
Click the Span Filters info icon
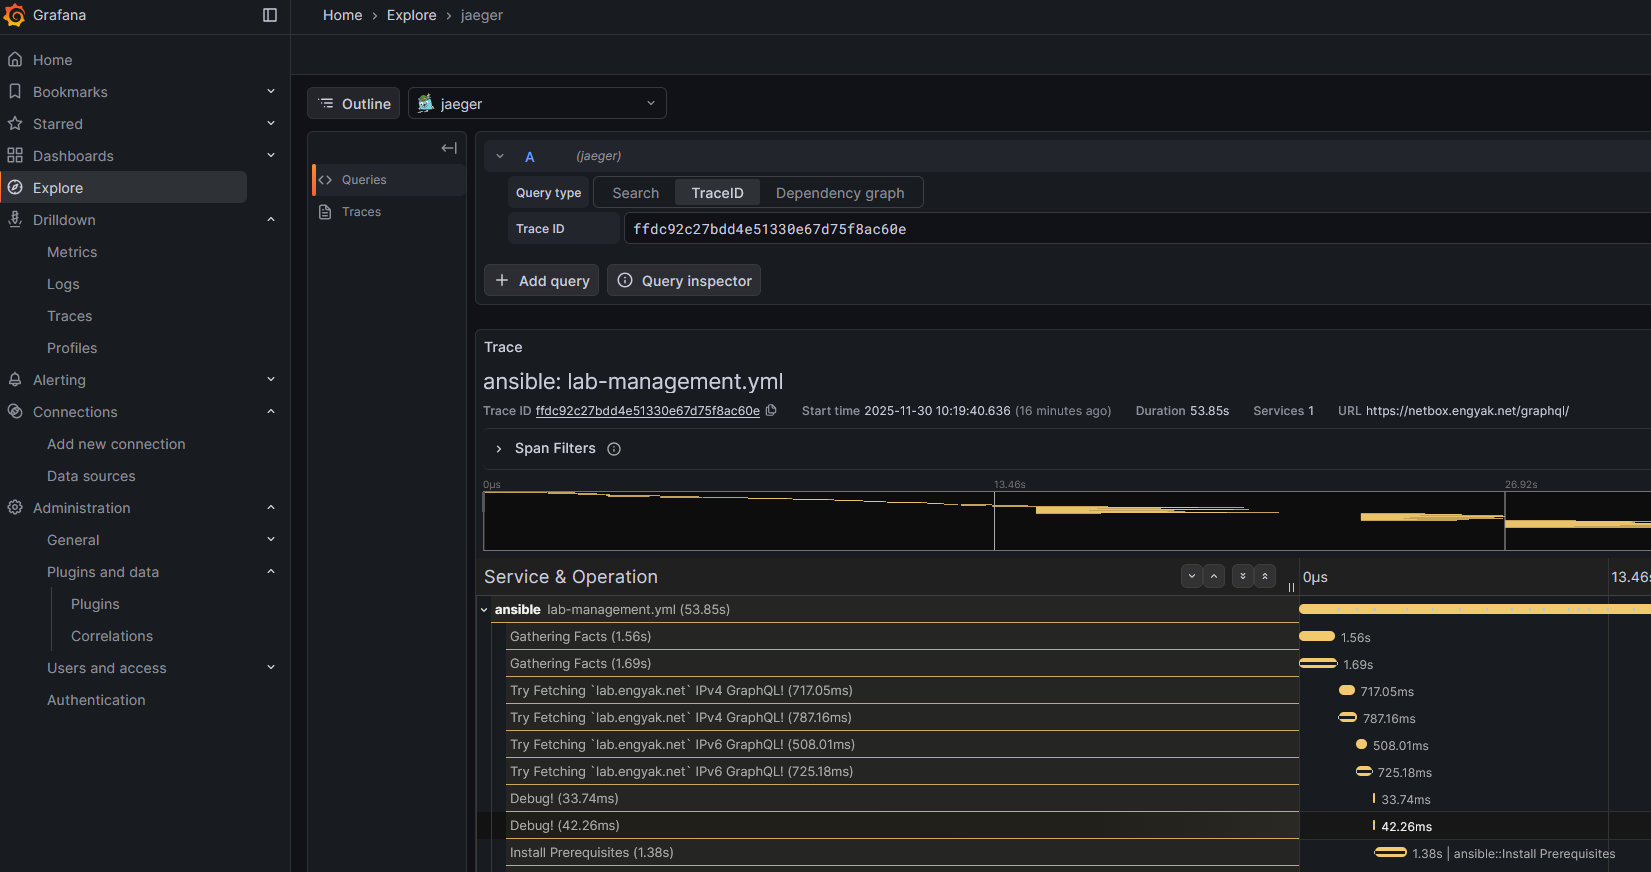pyautogui.click(x=614, y=449)
